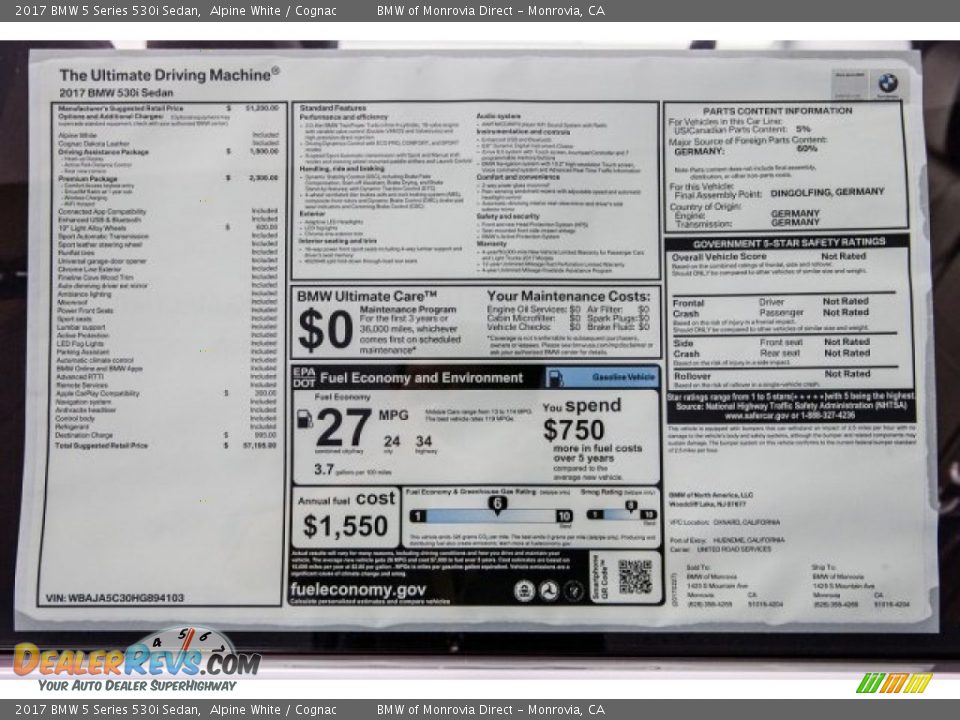Click the Annual fuel cost $1,550 box
Screen dimensions: 960x720
tap(346, 517)
